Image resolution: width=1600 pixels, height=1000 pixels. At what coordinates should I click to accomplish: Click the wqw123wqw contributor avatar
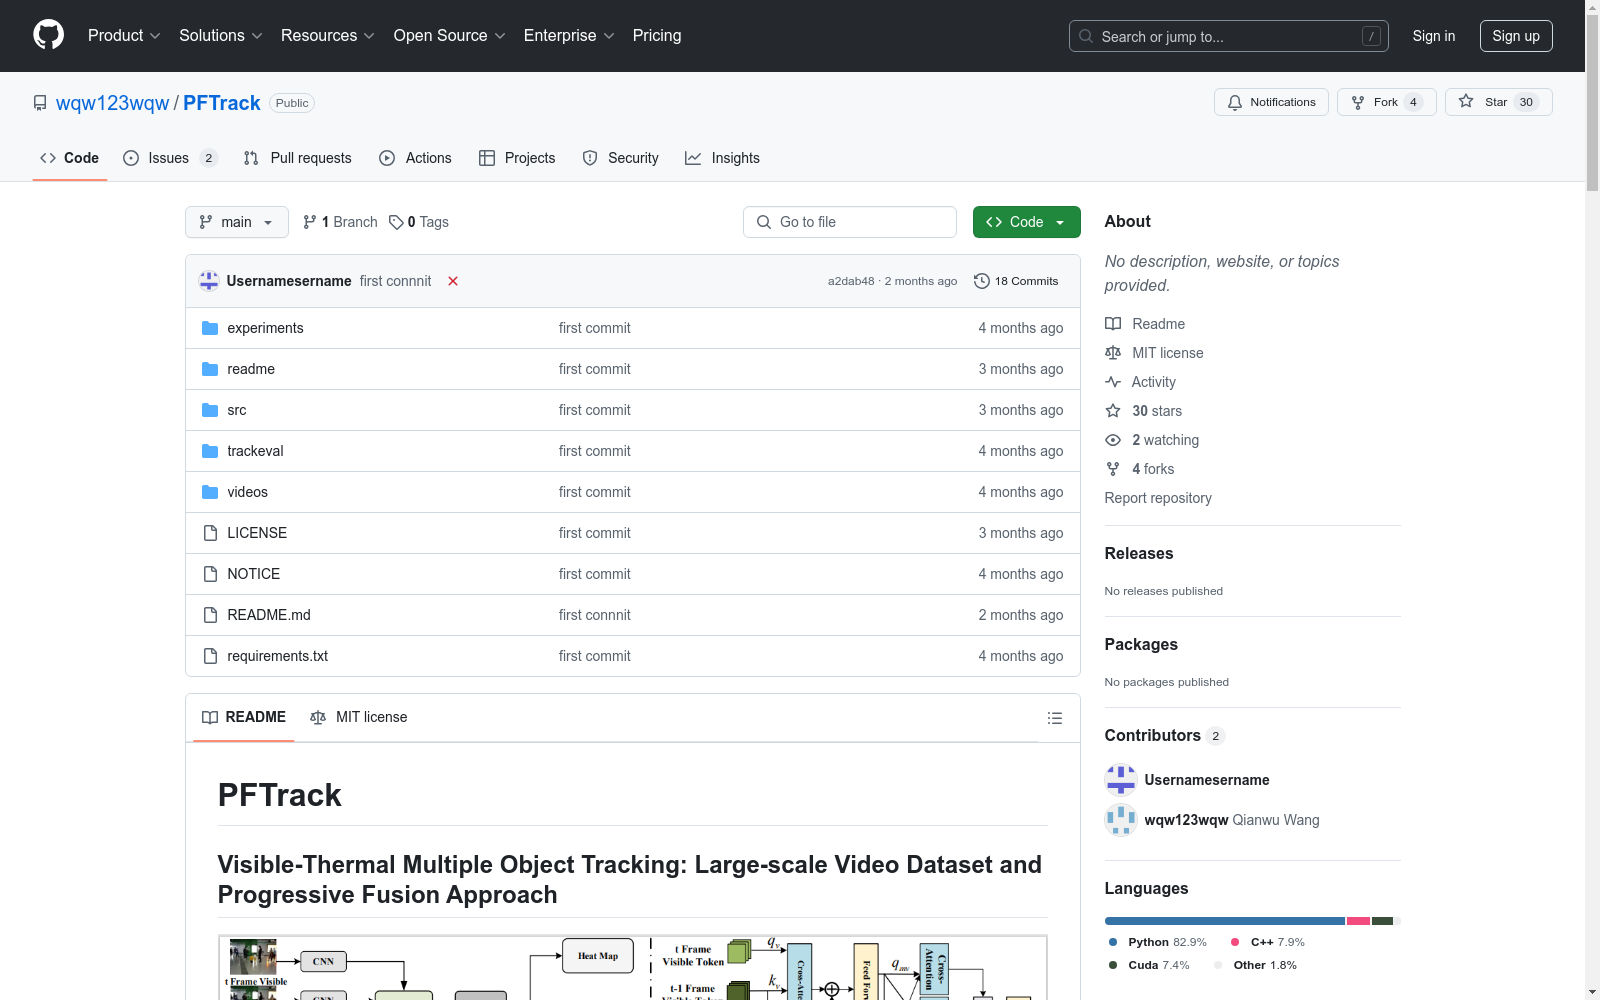pos(1120,820)
